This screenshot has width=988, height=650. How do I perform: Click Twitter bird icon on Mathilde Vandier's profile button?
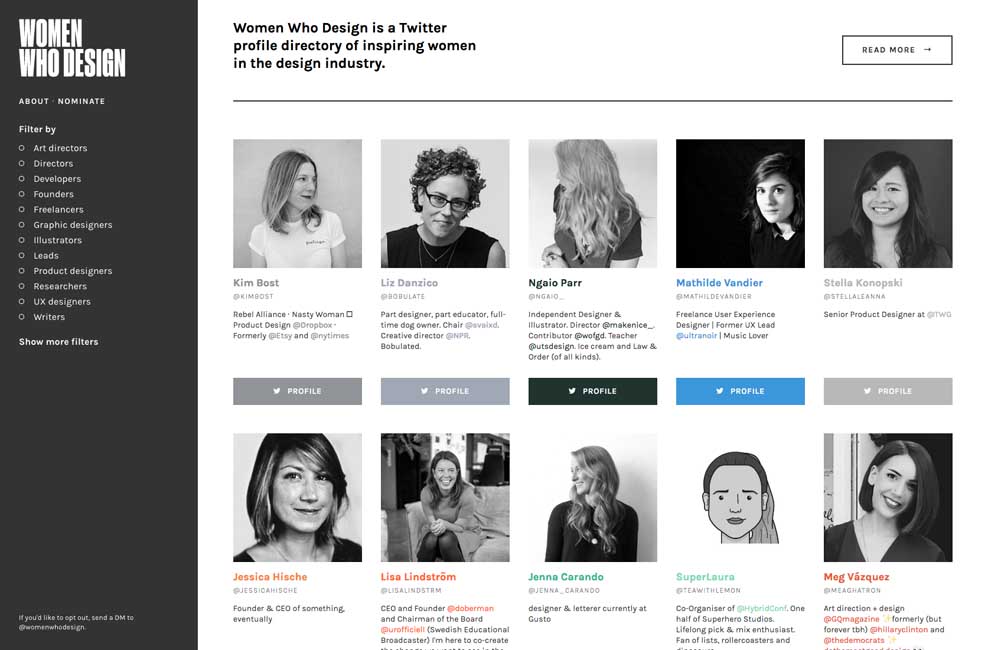tap(720, 391)
